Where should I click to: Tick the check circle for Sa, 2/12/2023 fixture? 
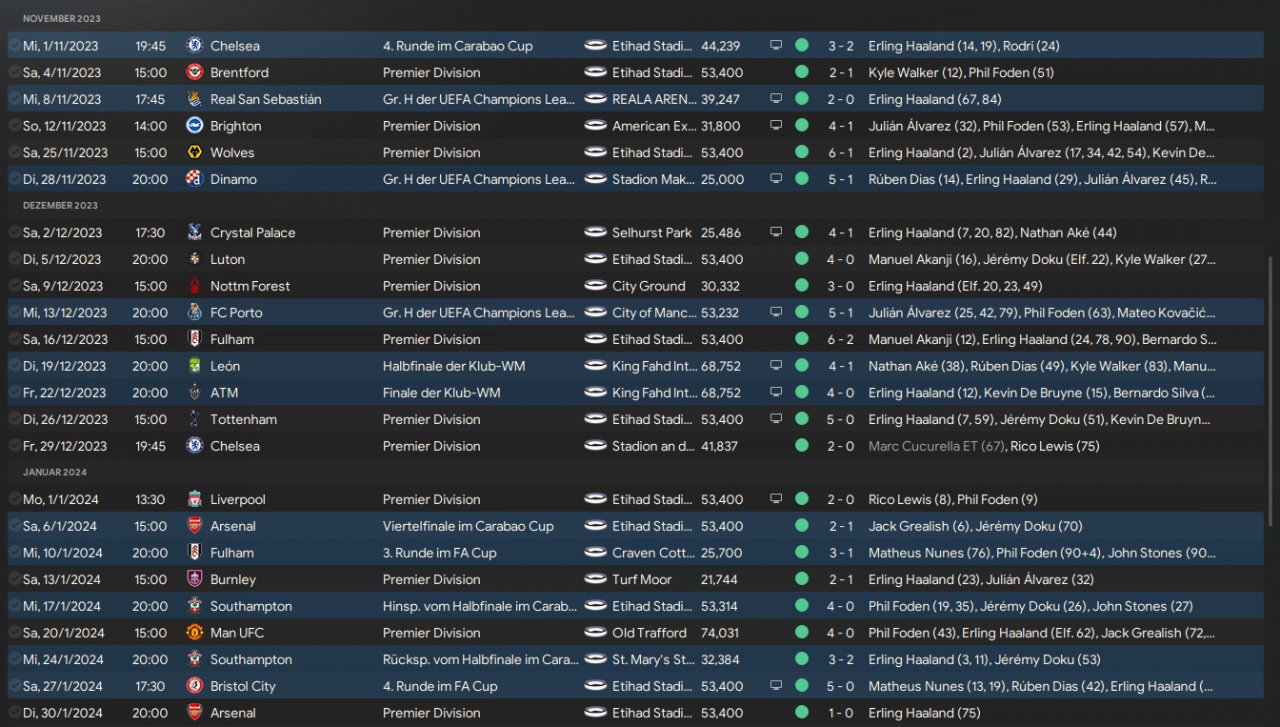tap(15, 233)
